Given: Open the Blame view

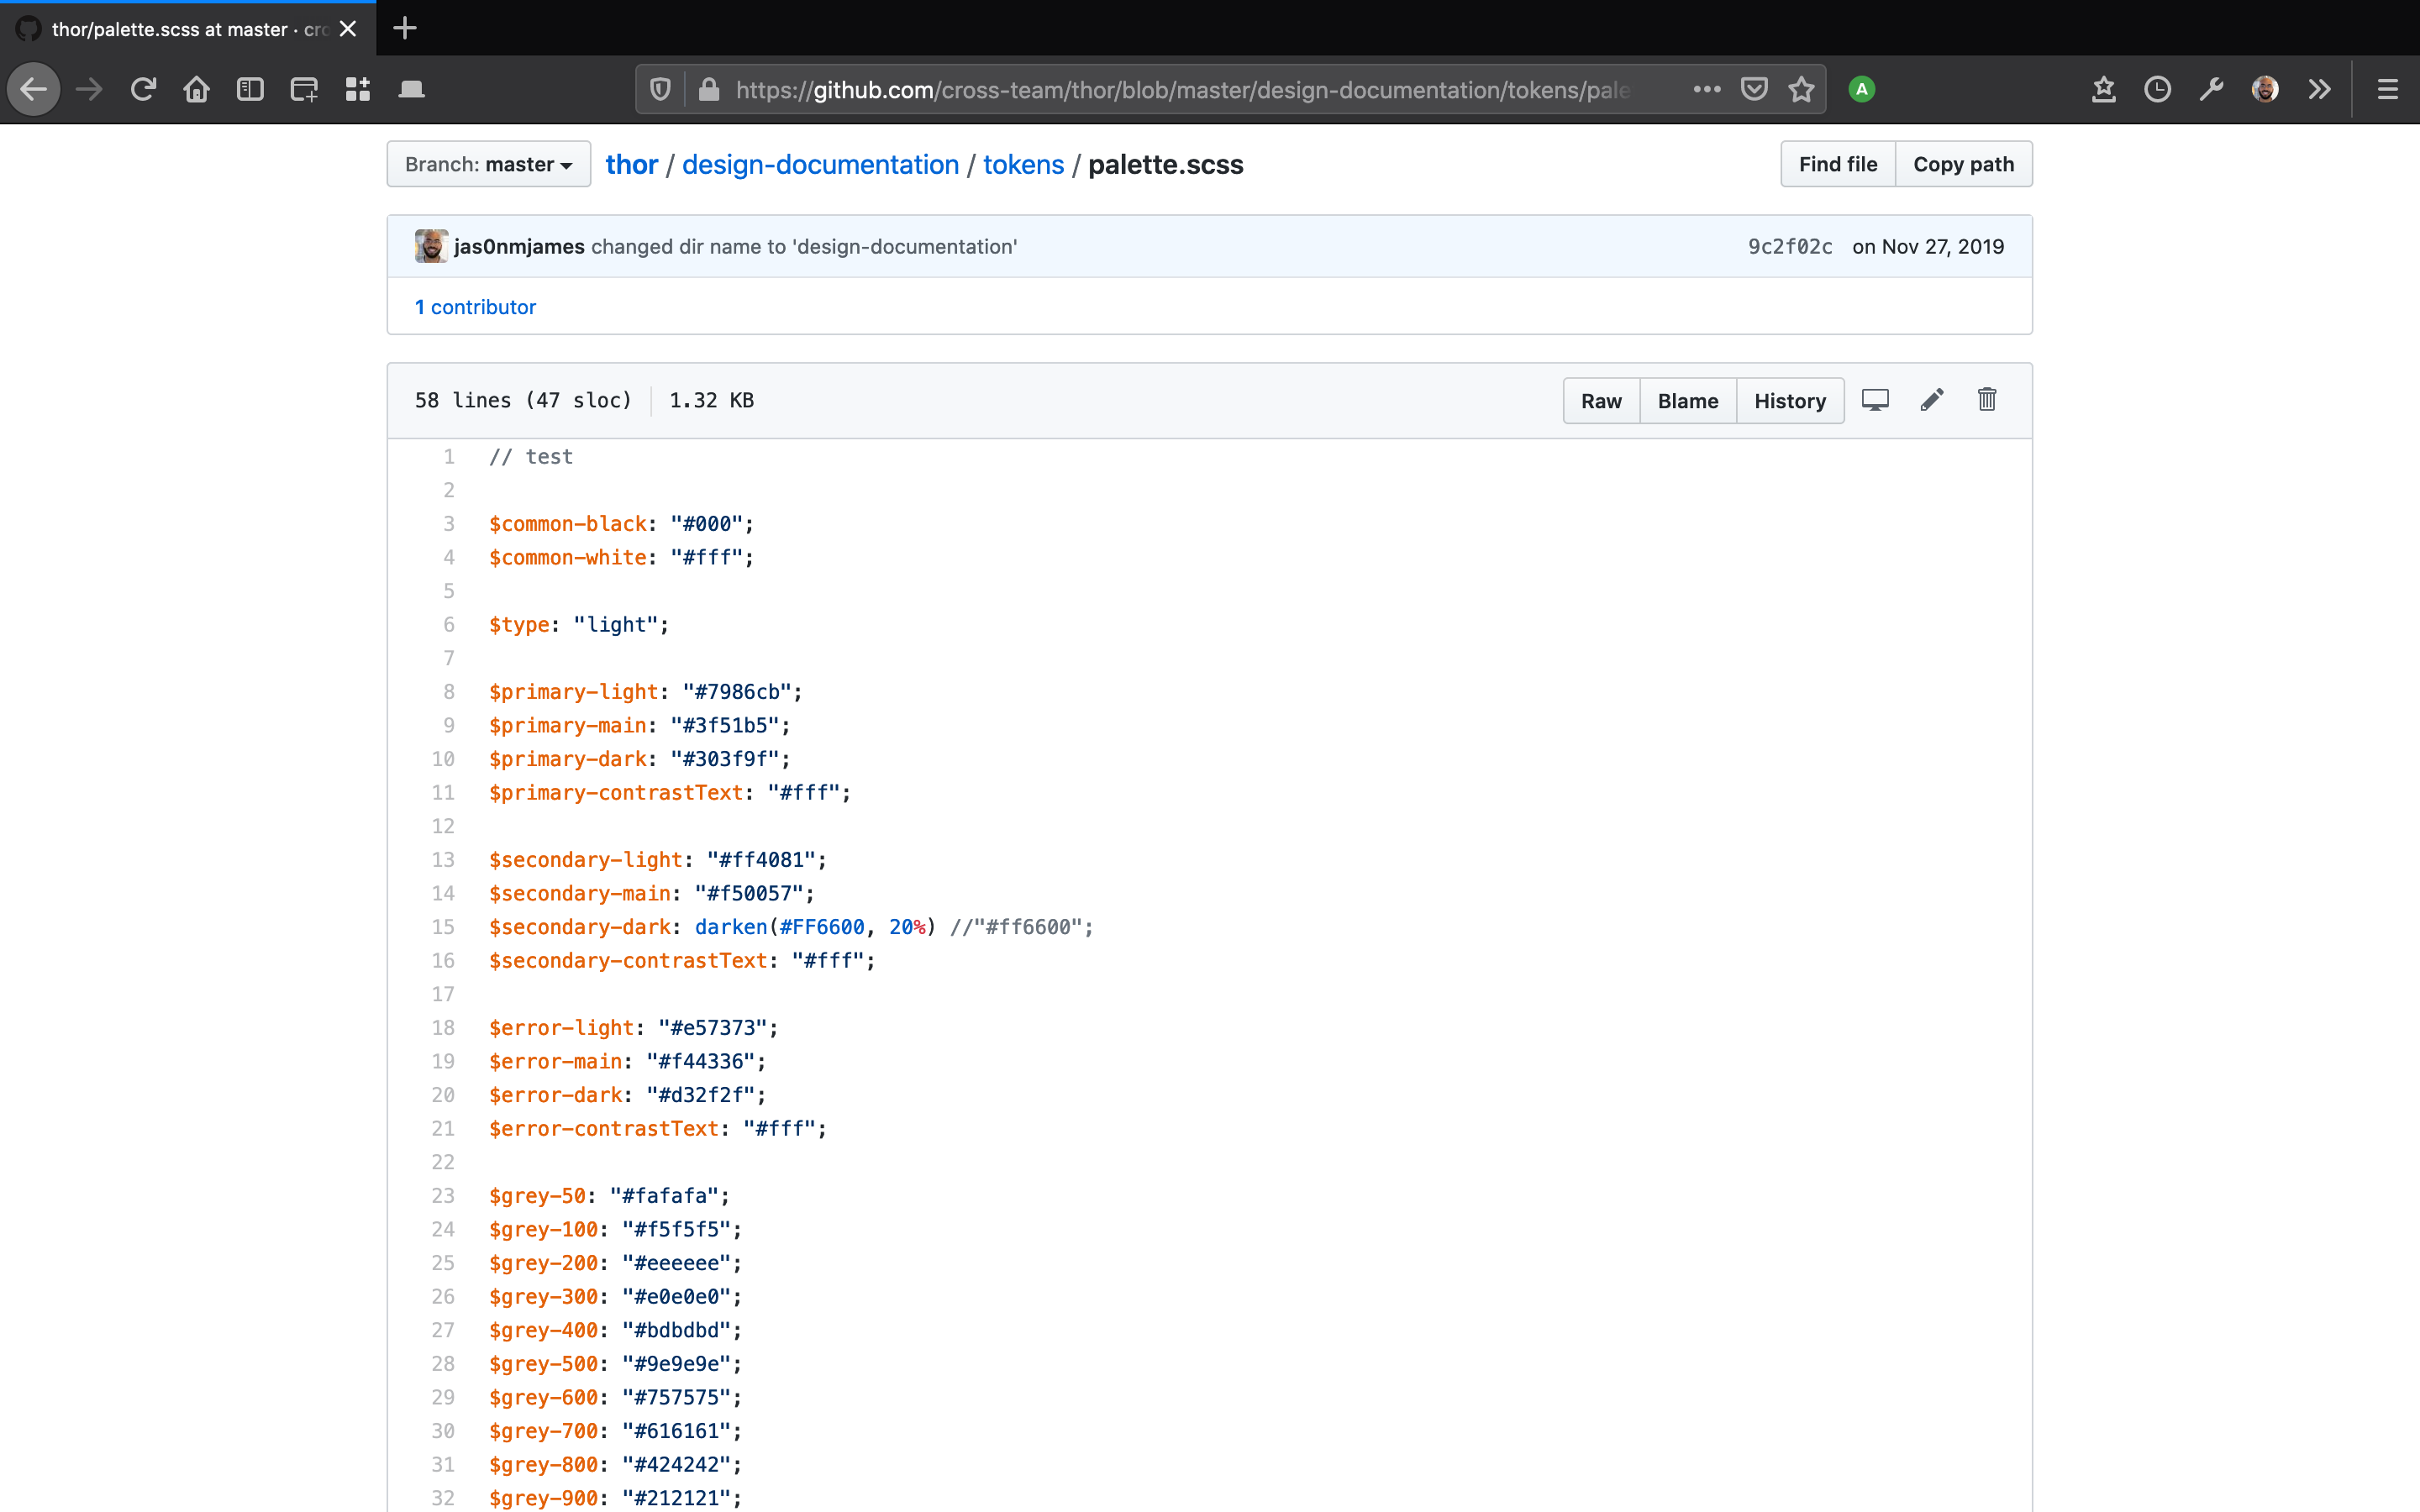Looking at the screenshot, I should click(1687, 401).
